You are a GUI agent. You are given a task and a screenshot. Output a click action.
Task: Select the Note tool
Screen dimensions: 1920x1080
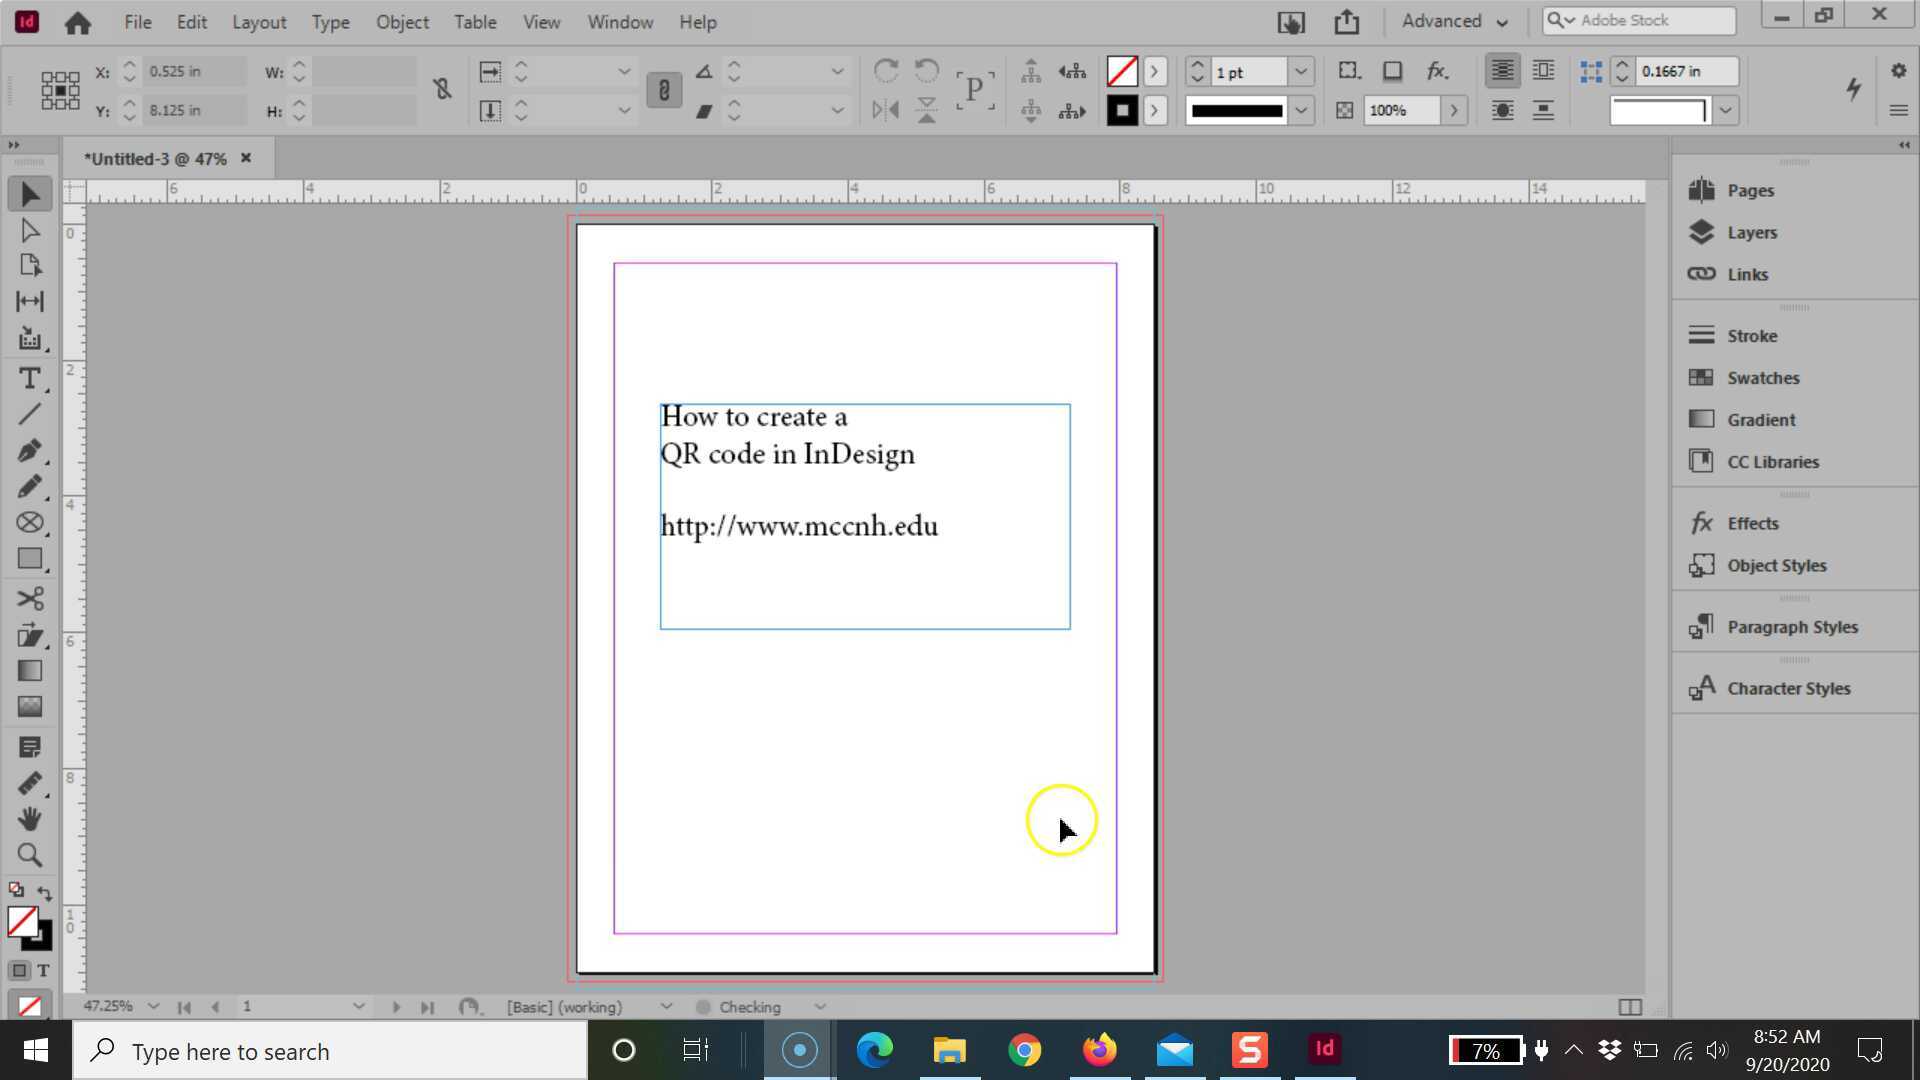(x=29, y=747)
